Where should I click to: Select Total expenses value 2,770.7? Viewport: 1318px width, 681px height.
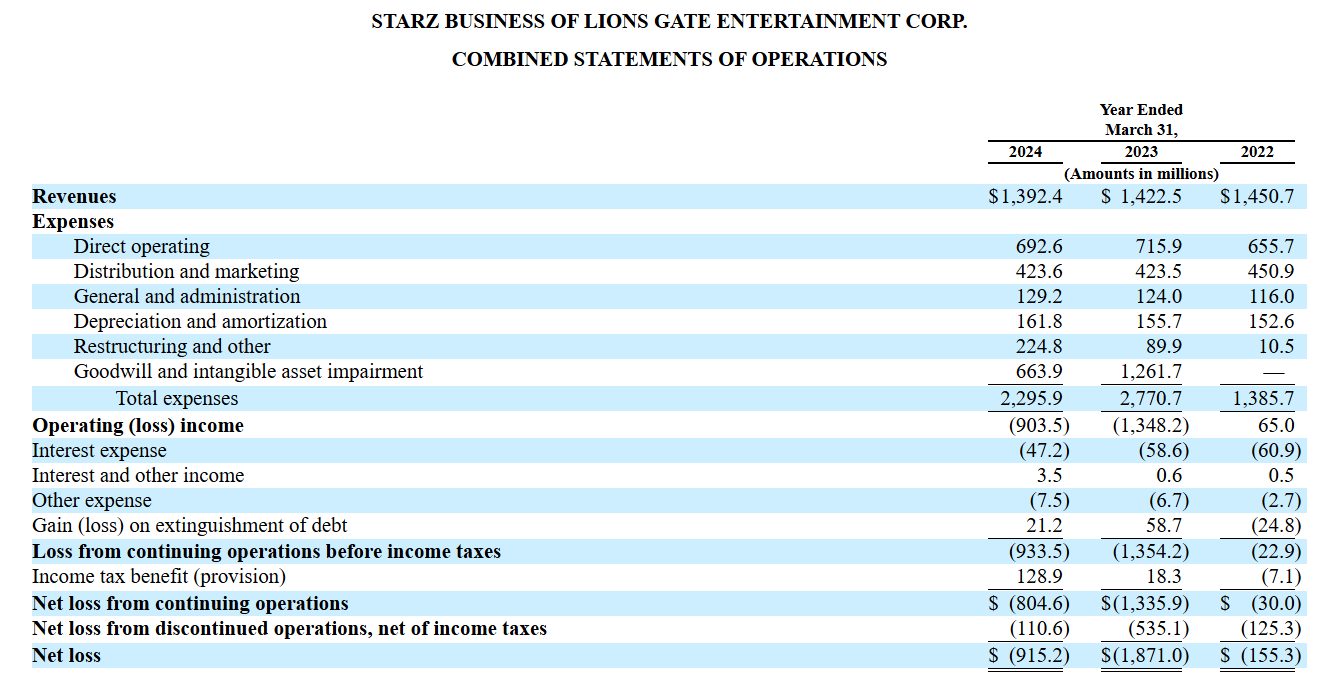[1151, 399]
